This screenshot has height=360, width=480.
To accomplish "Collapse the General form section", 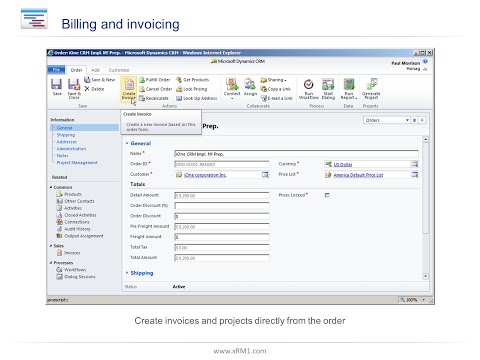I will [x=127, y=143].
